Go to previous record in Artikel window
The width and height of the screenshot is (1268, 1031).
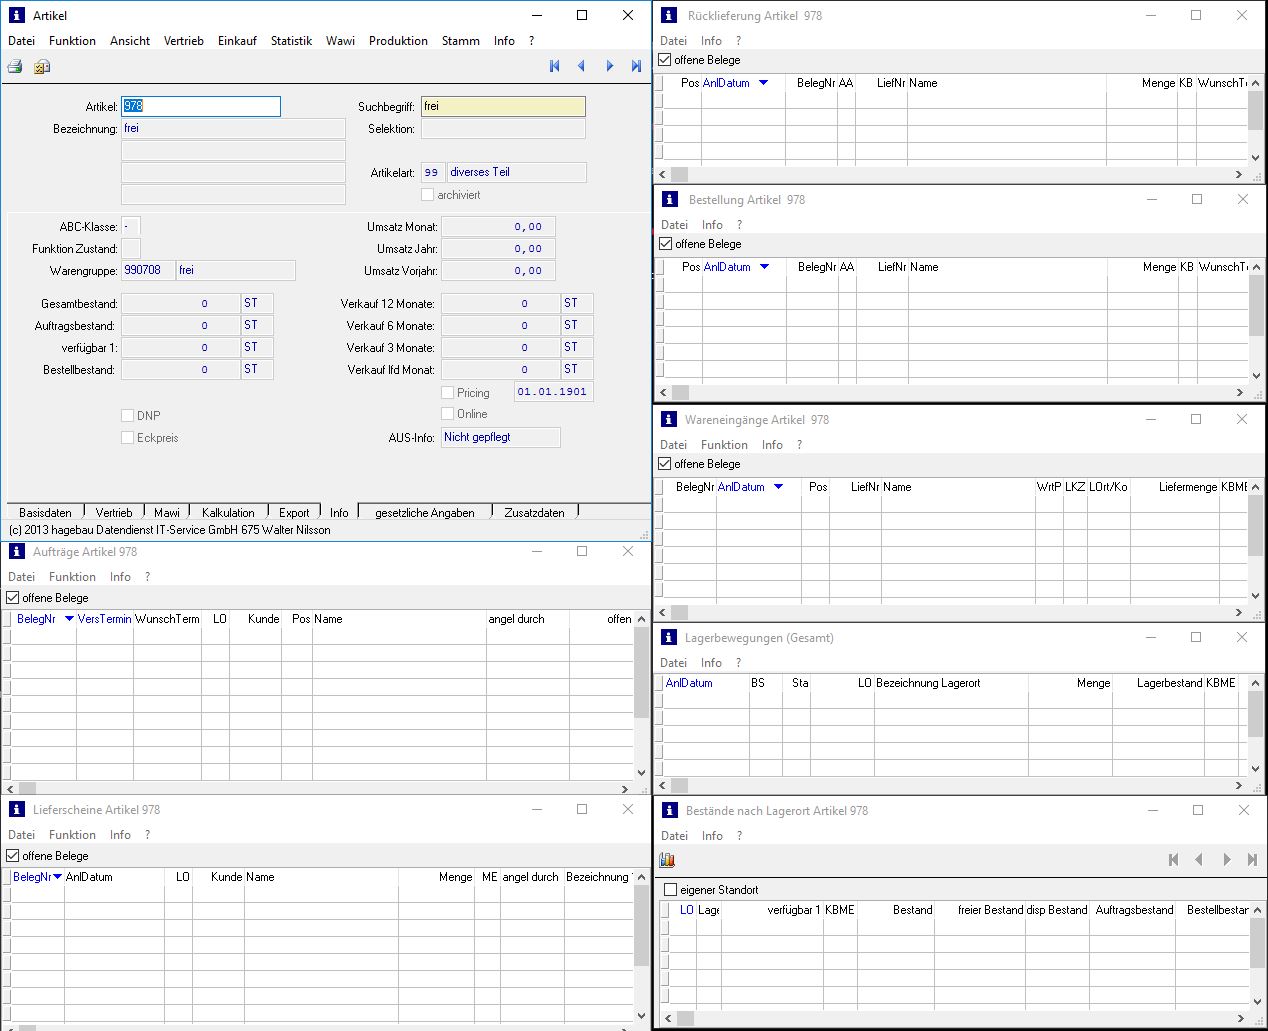[x=582, y=66]
